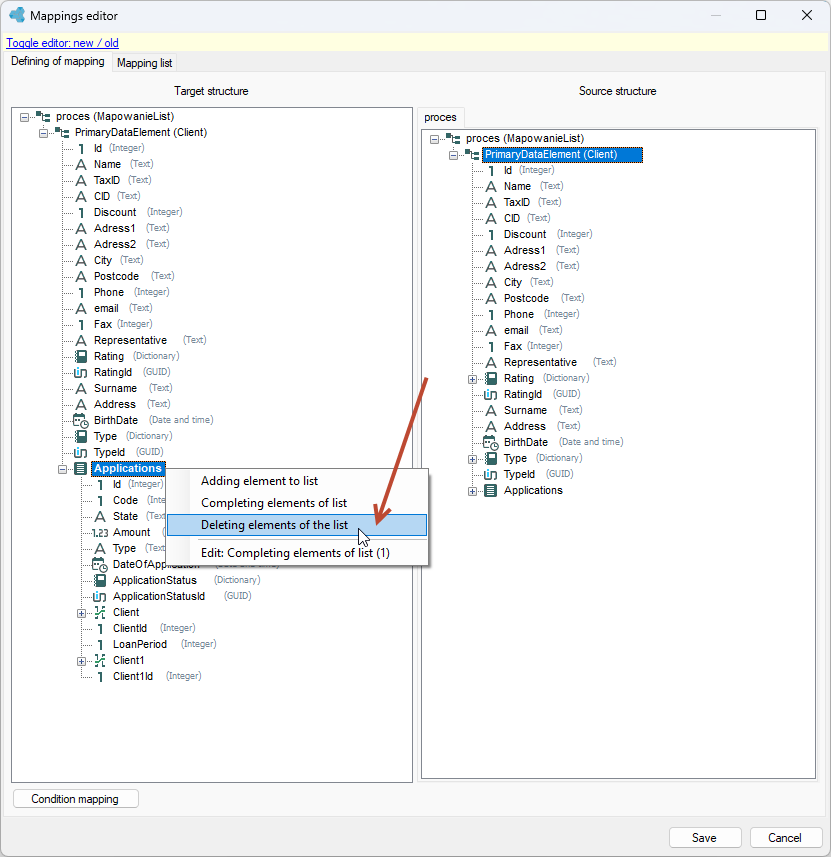Select LoanPeriod field under Applications
The image size is (831, 857).
tap(139, 644)
